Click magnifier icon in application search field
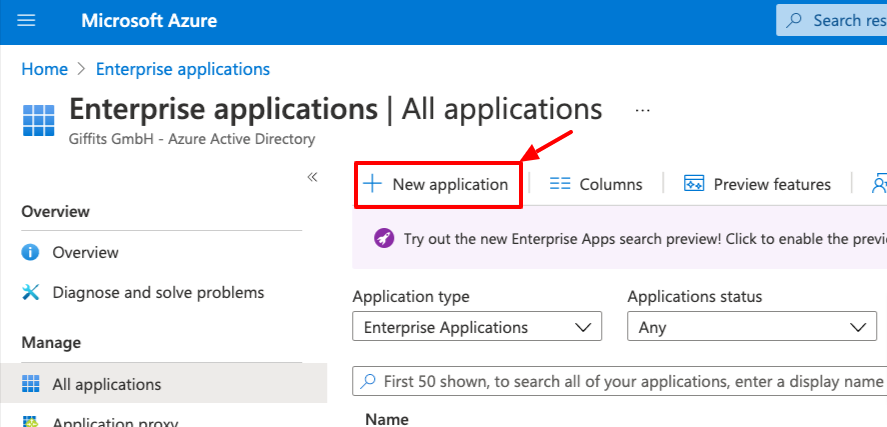887x427 pixels. [368, 381]
